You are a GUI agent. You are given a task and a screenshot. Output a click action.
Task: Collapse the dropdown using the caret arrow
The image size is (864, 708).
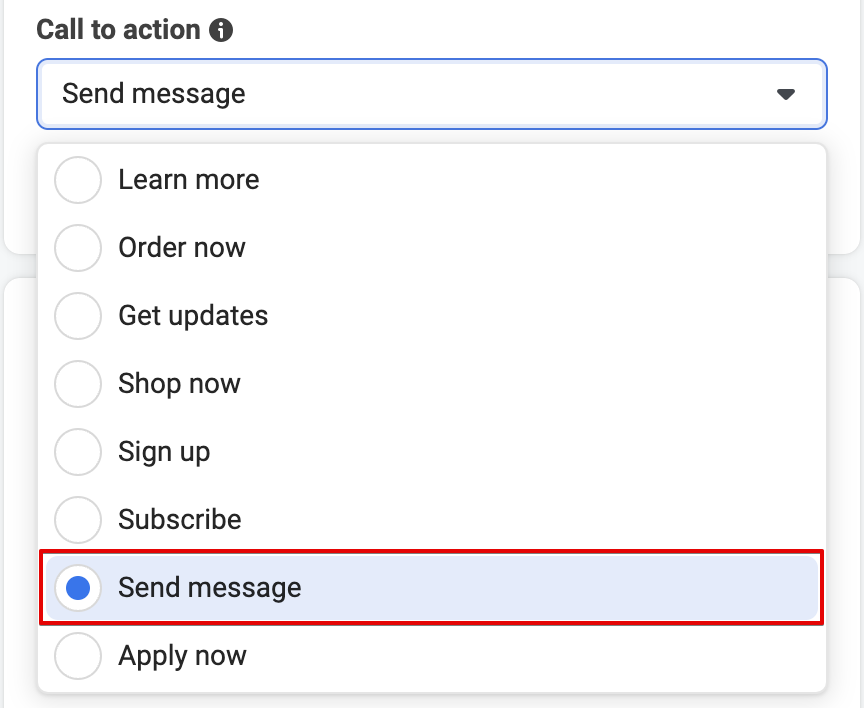point(785,94)
